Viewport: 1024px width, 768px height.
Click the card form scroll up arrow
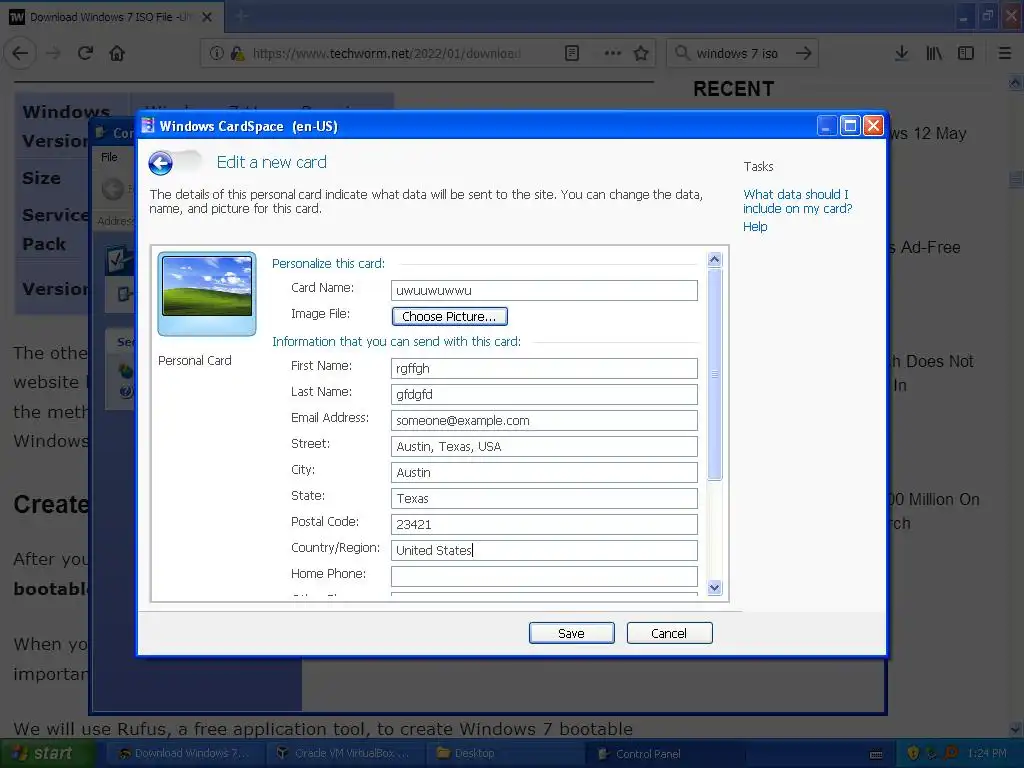click(x=714, y=260)
